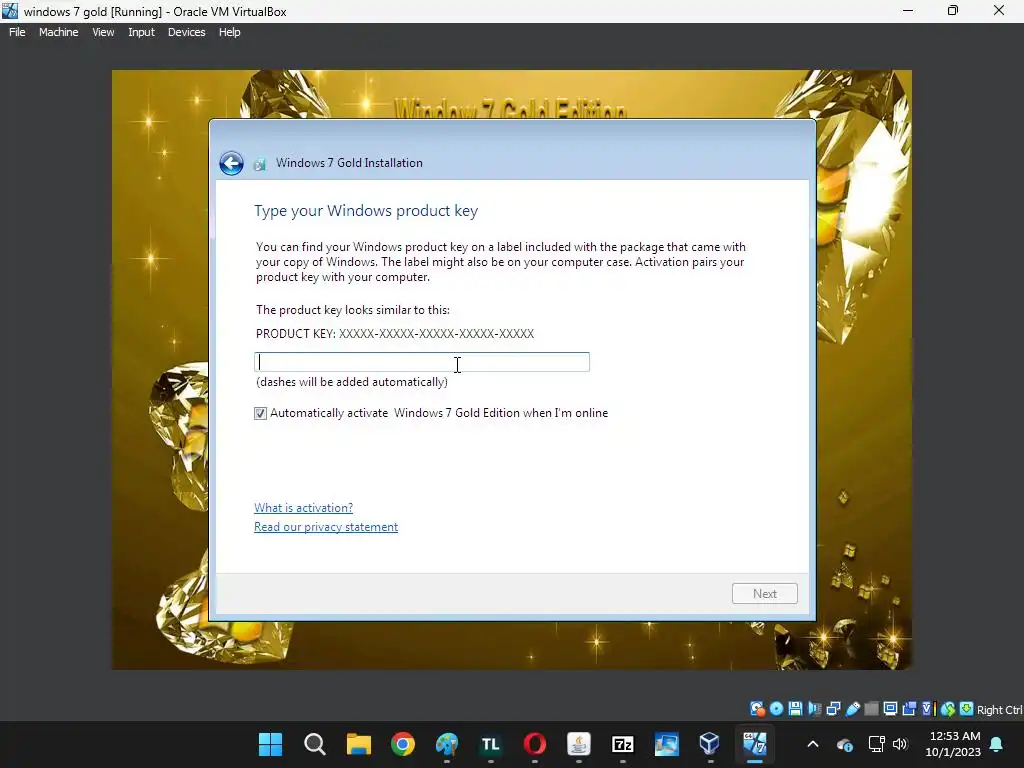This screenshot has width=1024, height=768.
Task: Restore down the VirtualBox window
Action: click(x=953, y=10)
